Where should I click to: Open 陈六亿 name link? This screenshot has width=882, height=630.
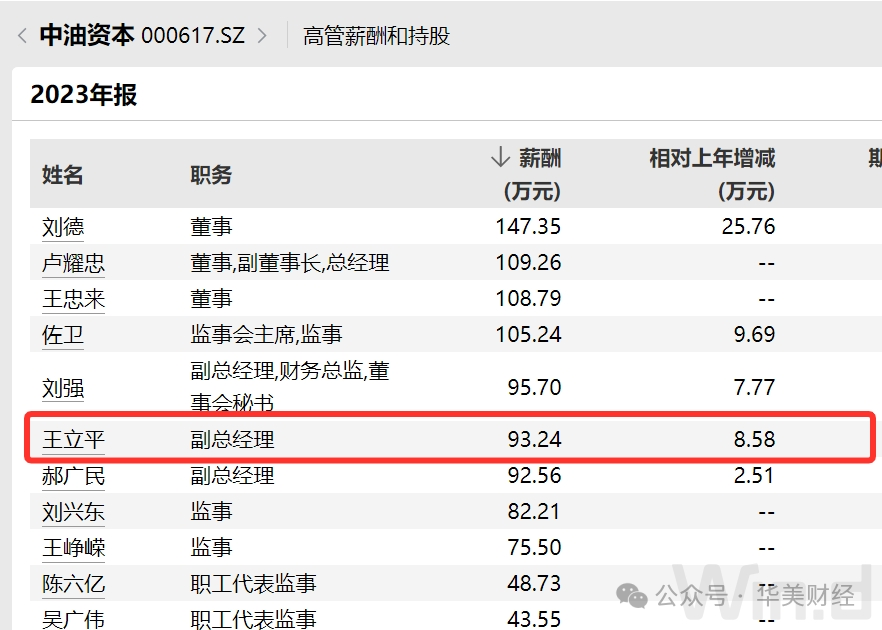pyautogui.click(x=73, y=584)
